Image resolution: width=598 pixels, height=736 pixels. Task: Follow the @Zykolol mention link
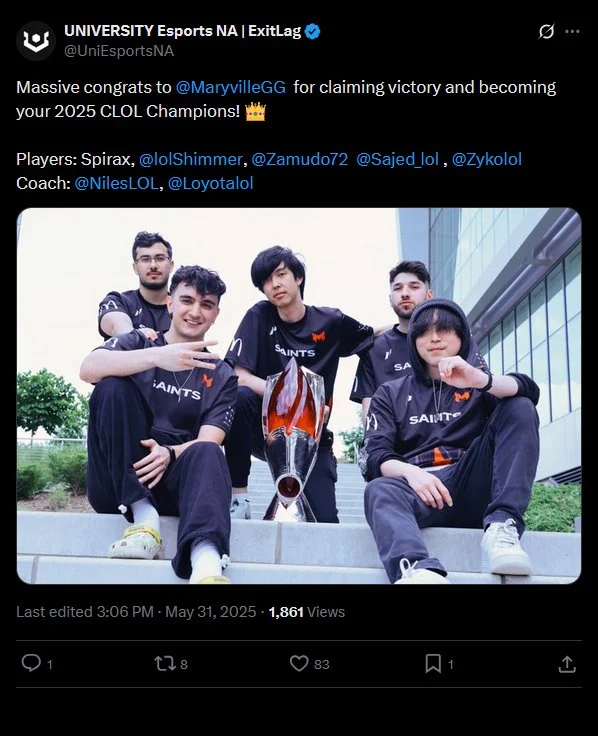[487, 159]
